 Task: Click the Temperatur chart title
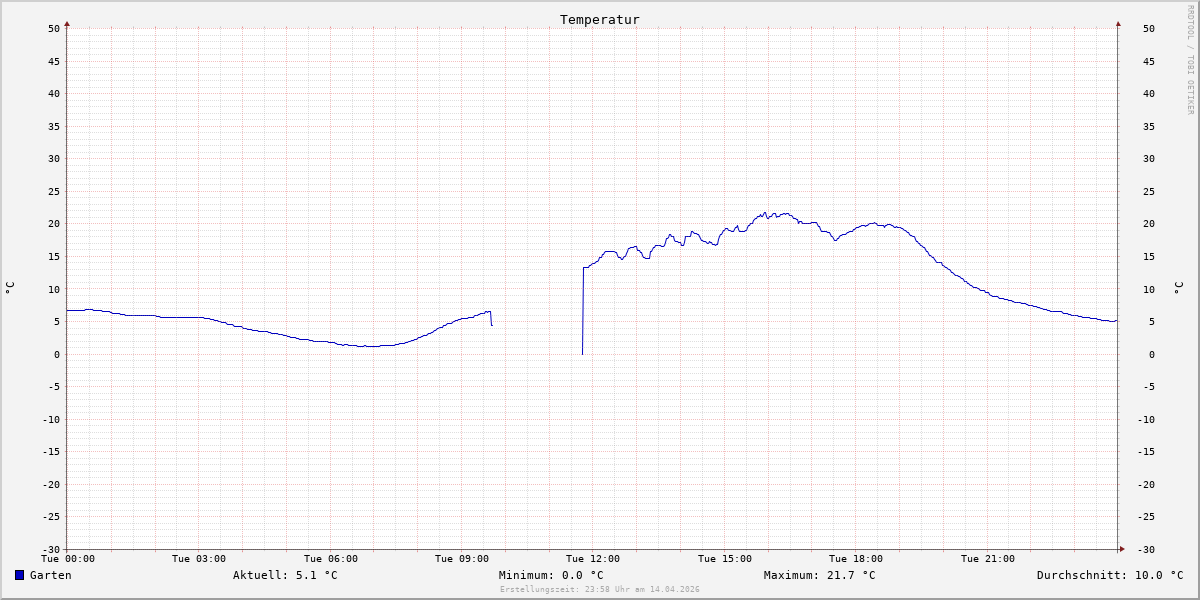[600, 19]
